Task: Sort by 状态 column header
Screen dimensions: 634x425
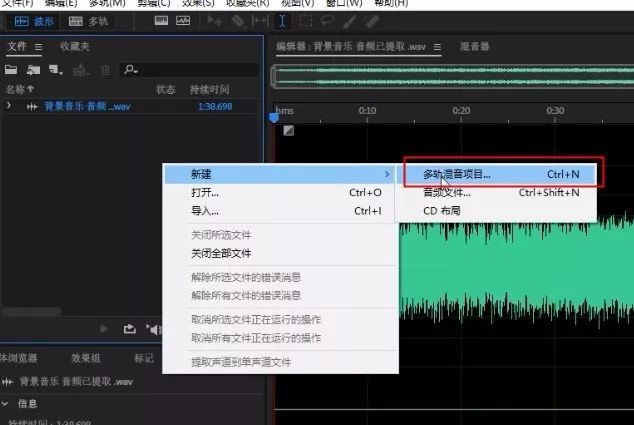Action: click(x=166, y=89)
